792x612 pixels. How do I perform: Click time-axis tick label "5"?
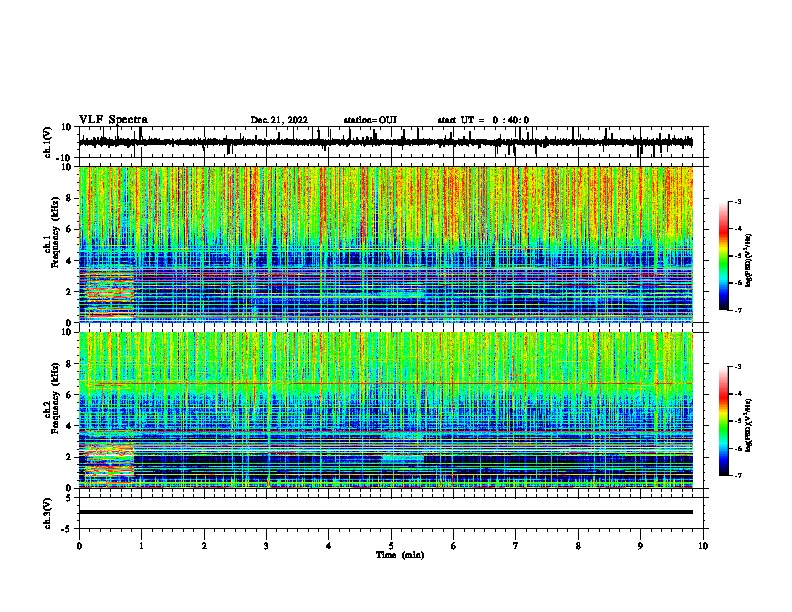pyautogui.click(x=391, y=546)
